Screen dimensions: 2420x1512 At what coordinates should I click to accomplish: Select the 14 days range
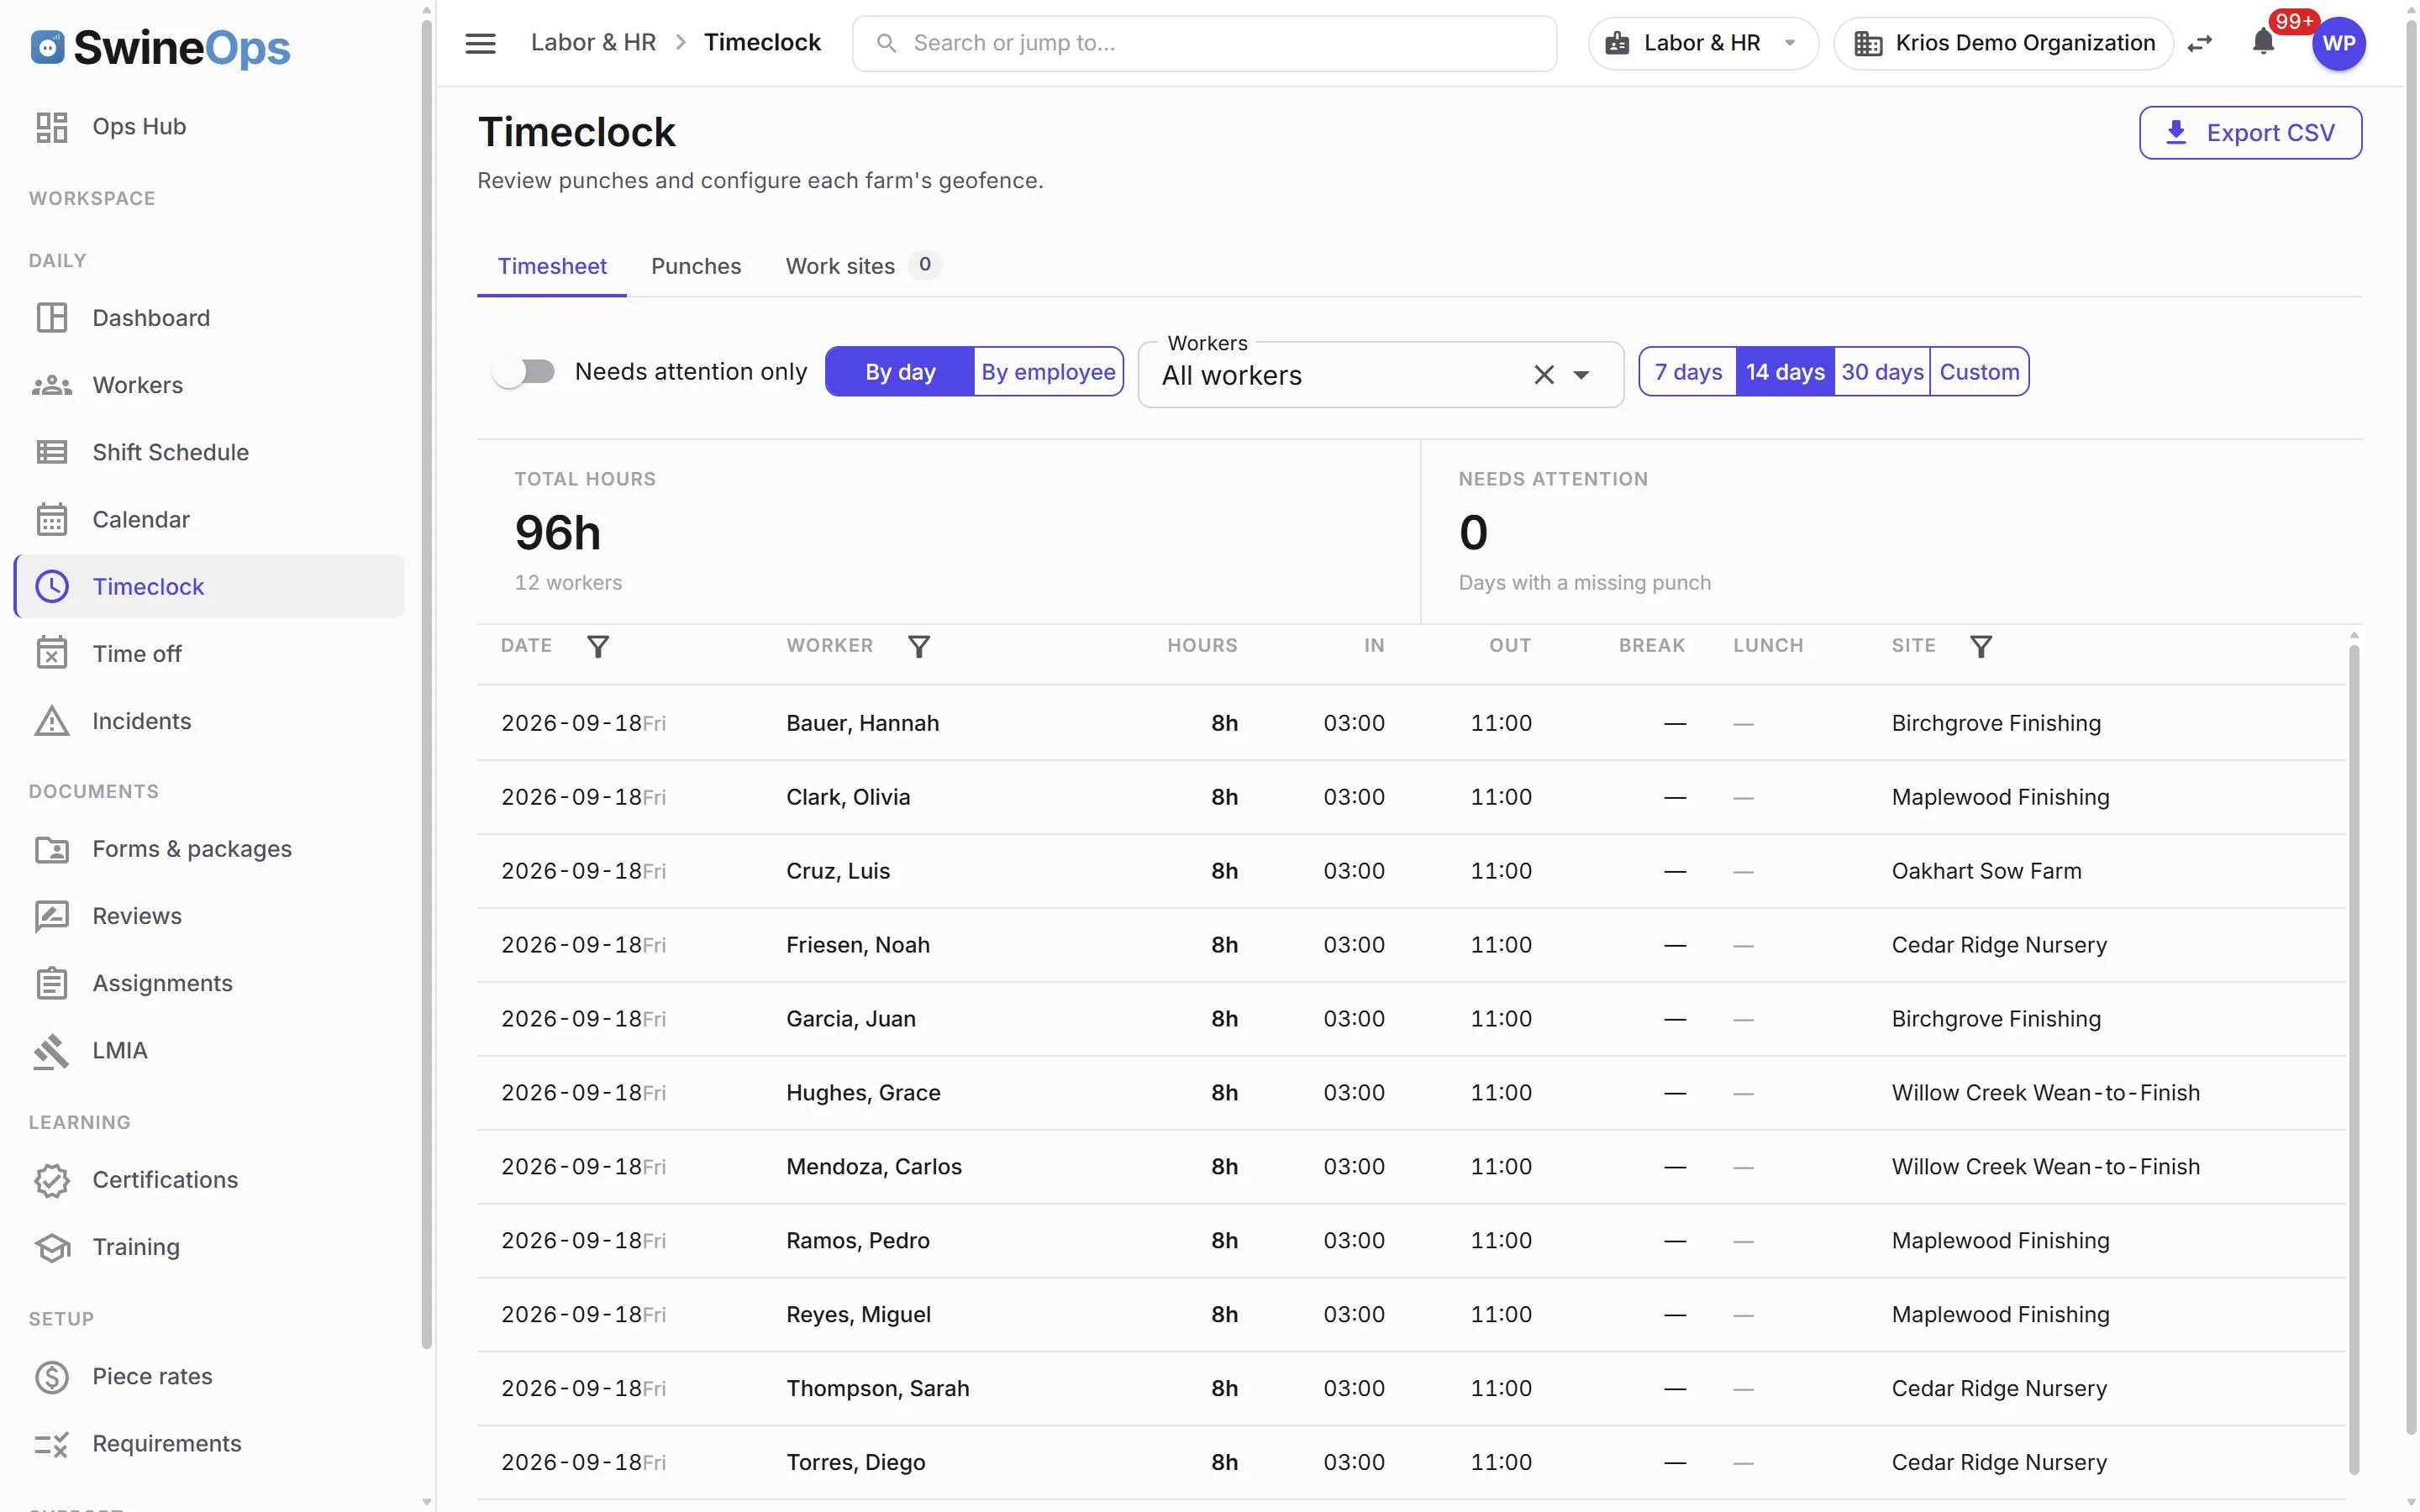[1785, 372]
